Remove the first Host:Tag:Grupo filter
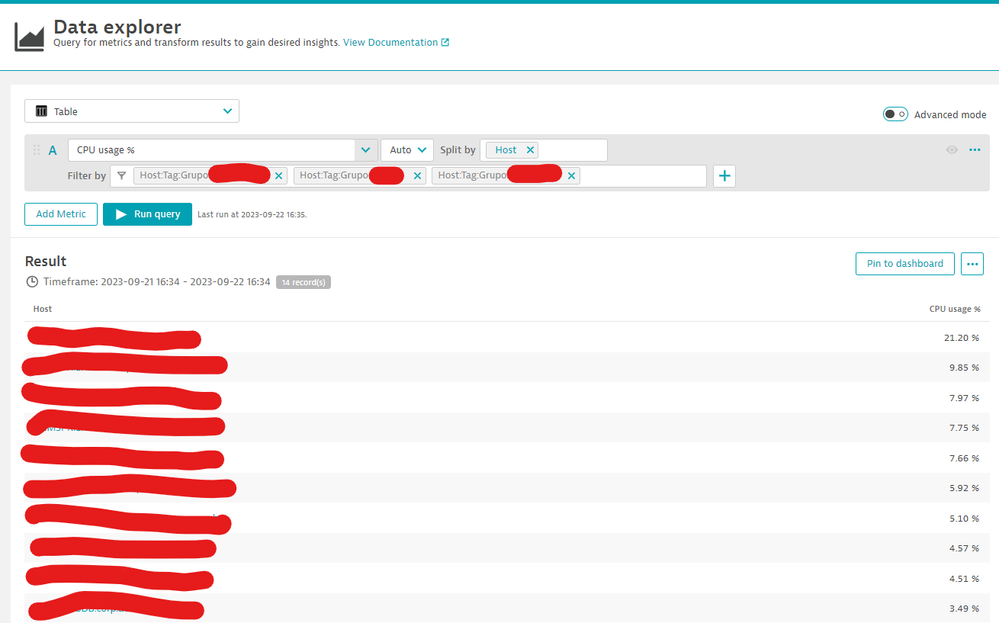The width and height of the screenshot is (999, 623). click(279, 176)
